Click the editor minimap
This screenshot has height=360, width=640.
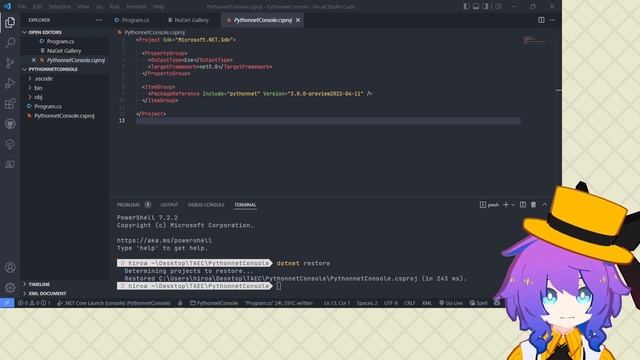(x=537, y=40)
